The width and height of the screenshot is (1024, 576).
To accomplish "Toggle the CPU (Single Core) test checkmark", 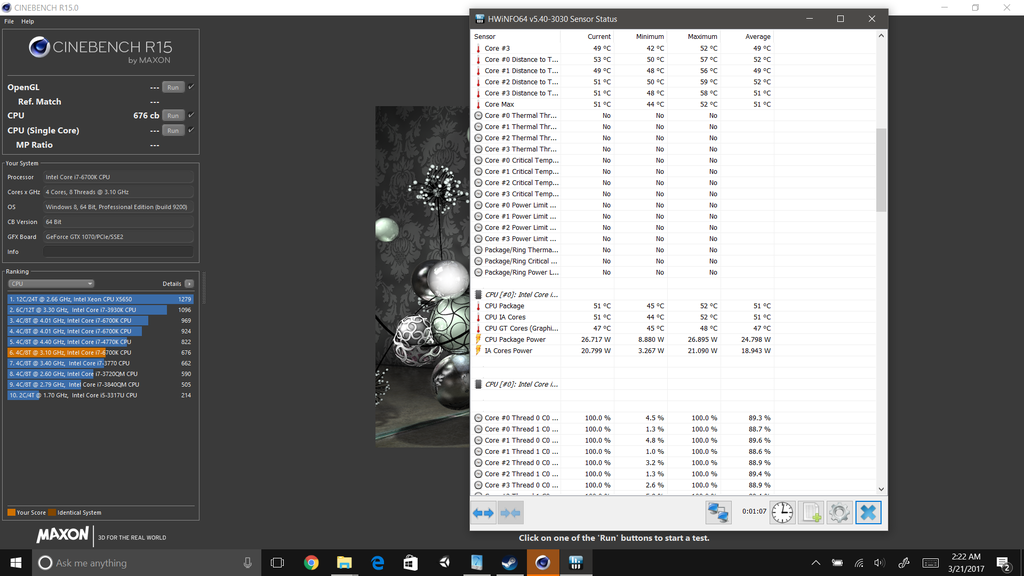I will (x=191, y=130).
